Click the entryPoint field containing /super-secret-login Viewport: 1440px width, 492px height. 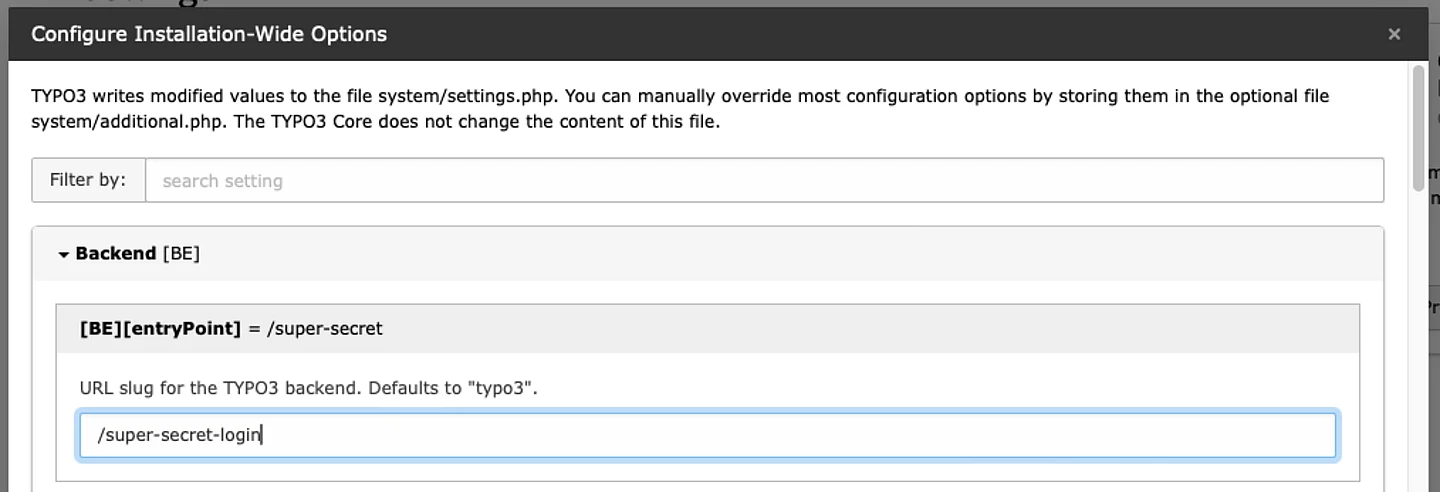pos(706,435)
